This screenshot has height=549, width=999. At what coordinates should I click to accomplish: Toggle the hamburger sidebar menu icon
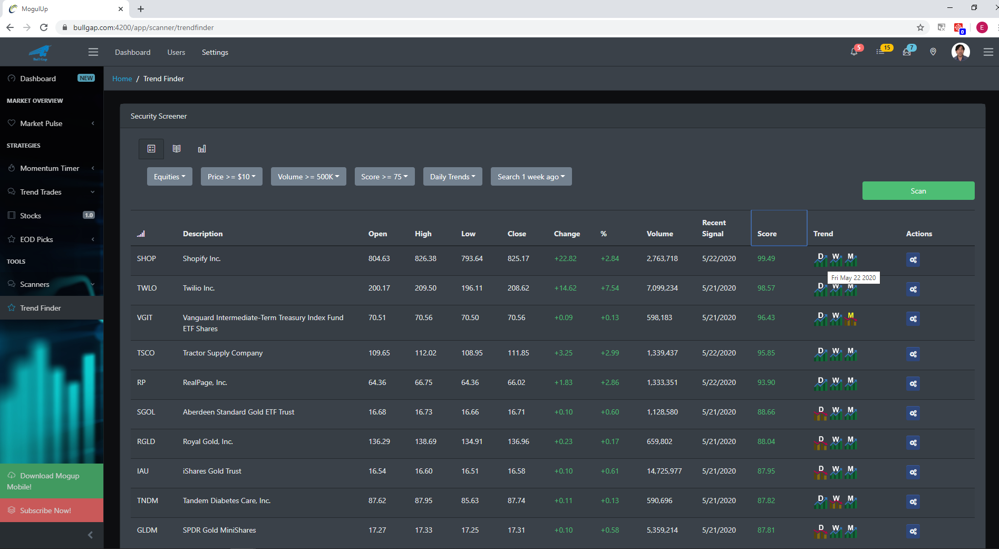coord(93,52)
